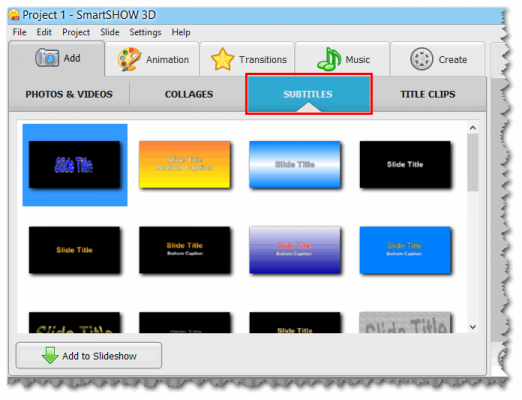Switch to the Create tab
This screenshot has height=400, width=522.
[438, 59]
